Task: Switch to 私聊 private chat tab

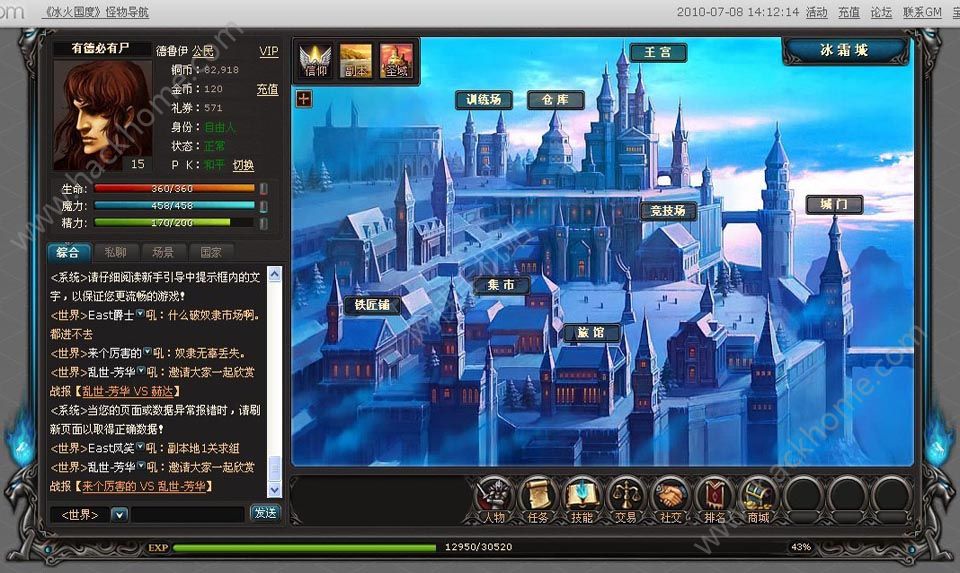Action: coord(115,252)
